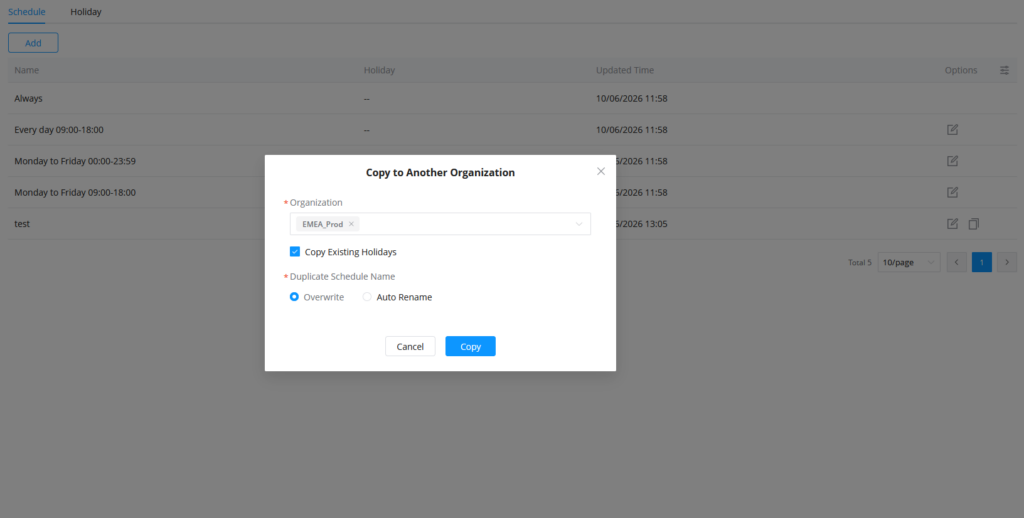The width and height of the screenshot is (1024, 518).
Task: Edit the Monday to Friday 00:00-23:59 schedule
Action: click(x=952, y=161)
